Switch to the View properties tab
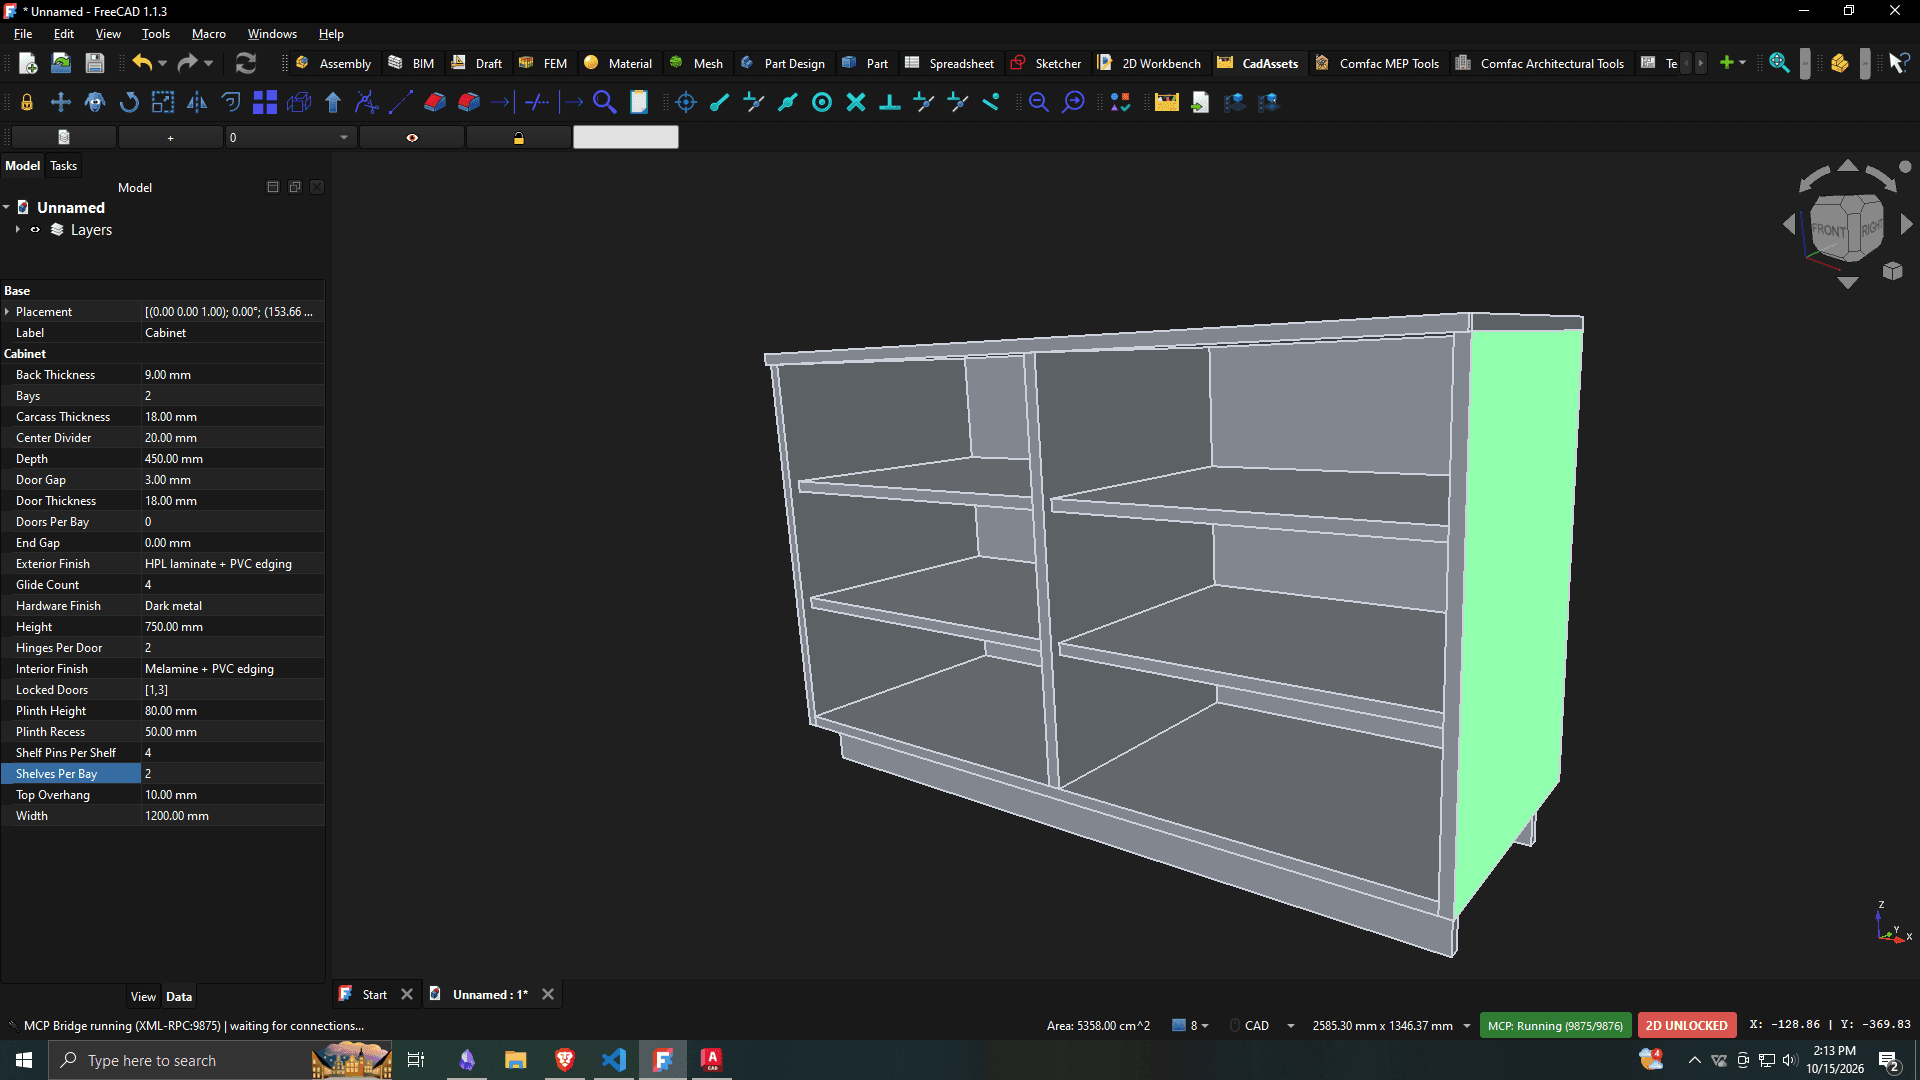1920x1080 pixels. click(x=143, y=997)
